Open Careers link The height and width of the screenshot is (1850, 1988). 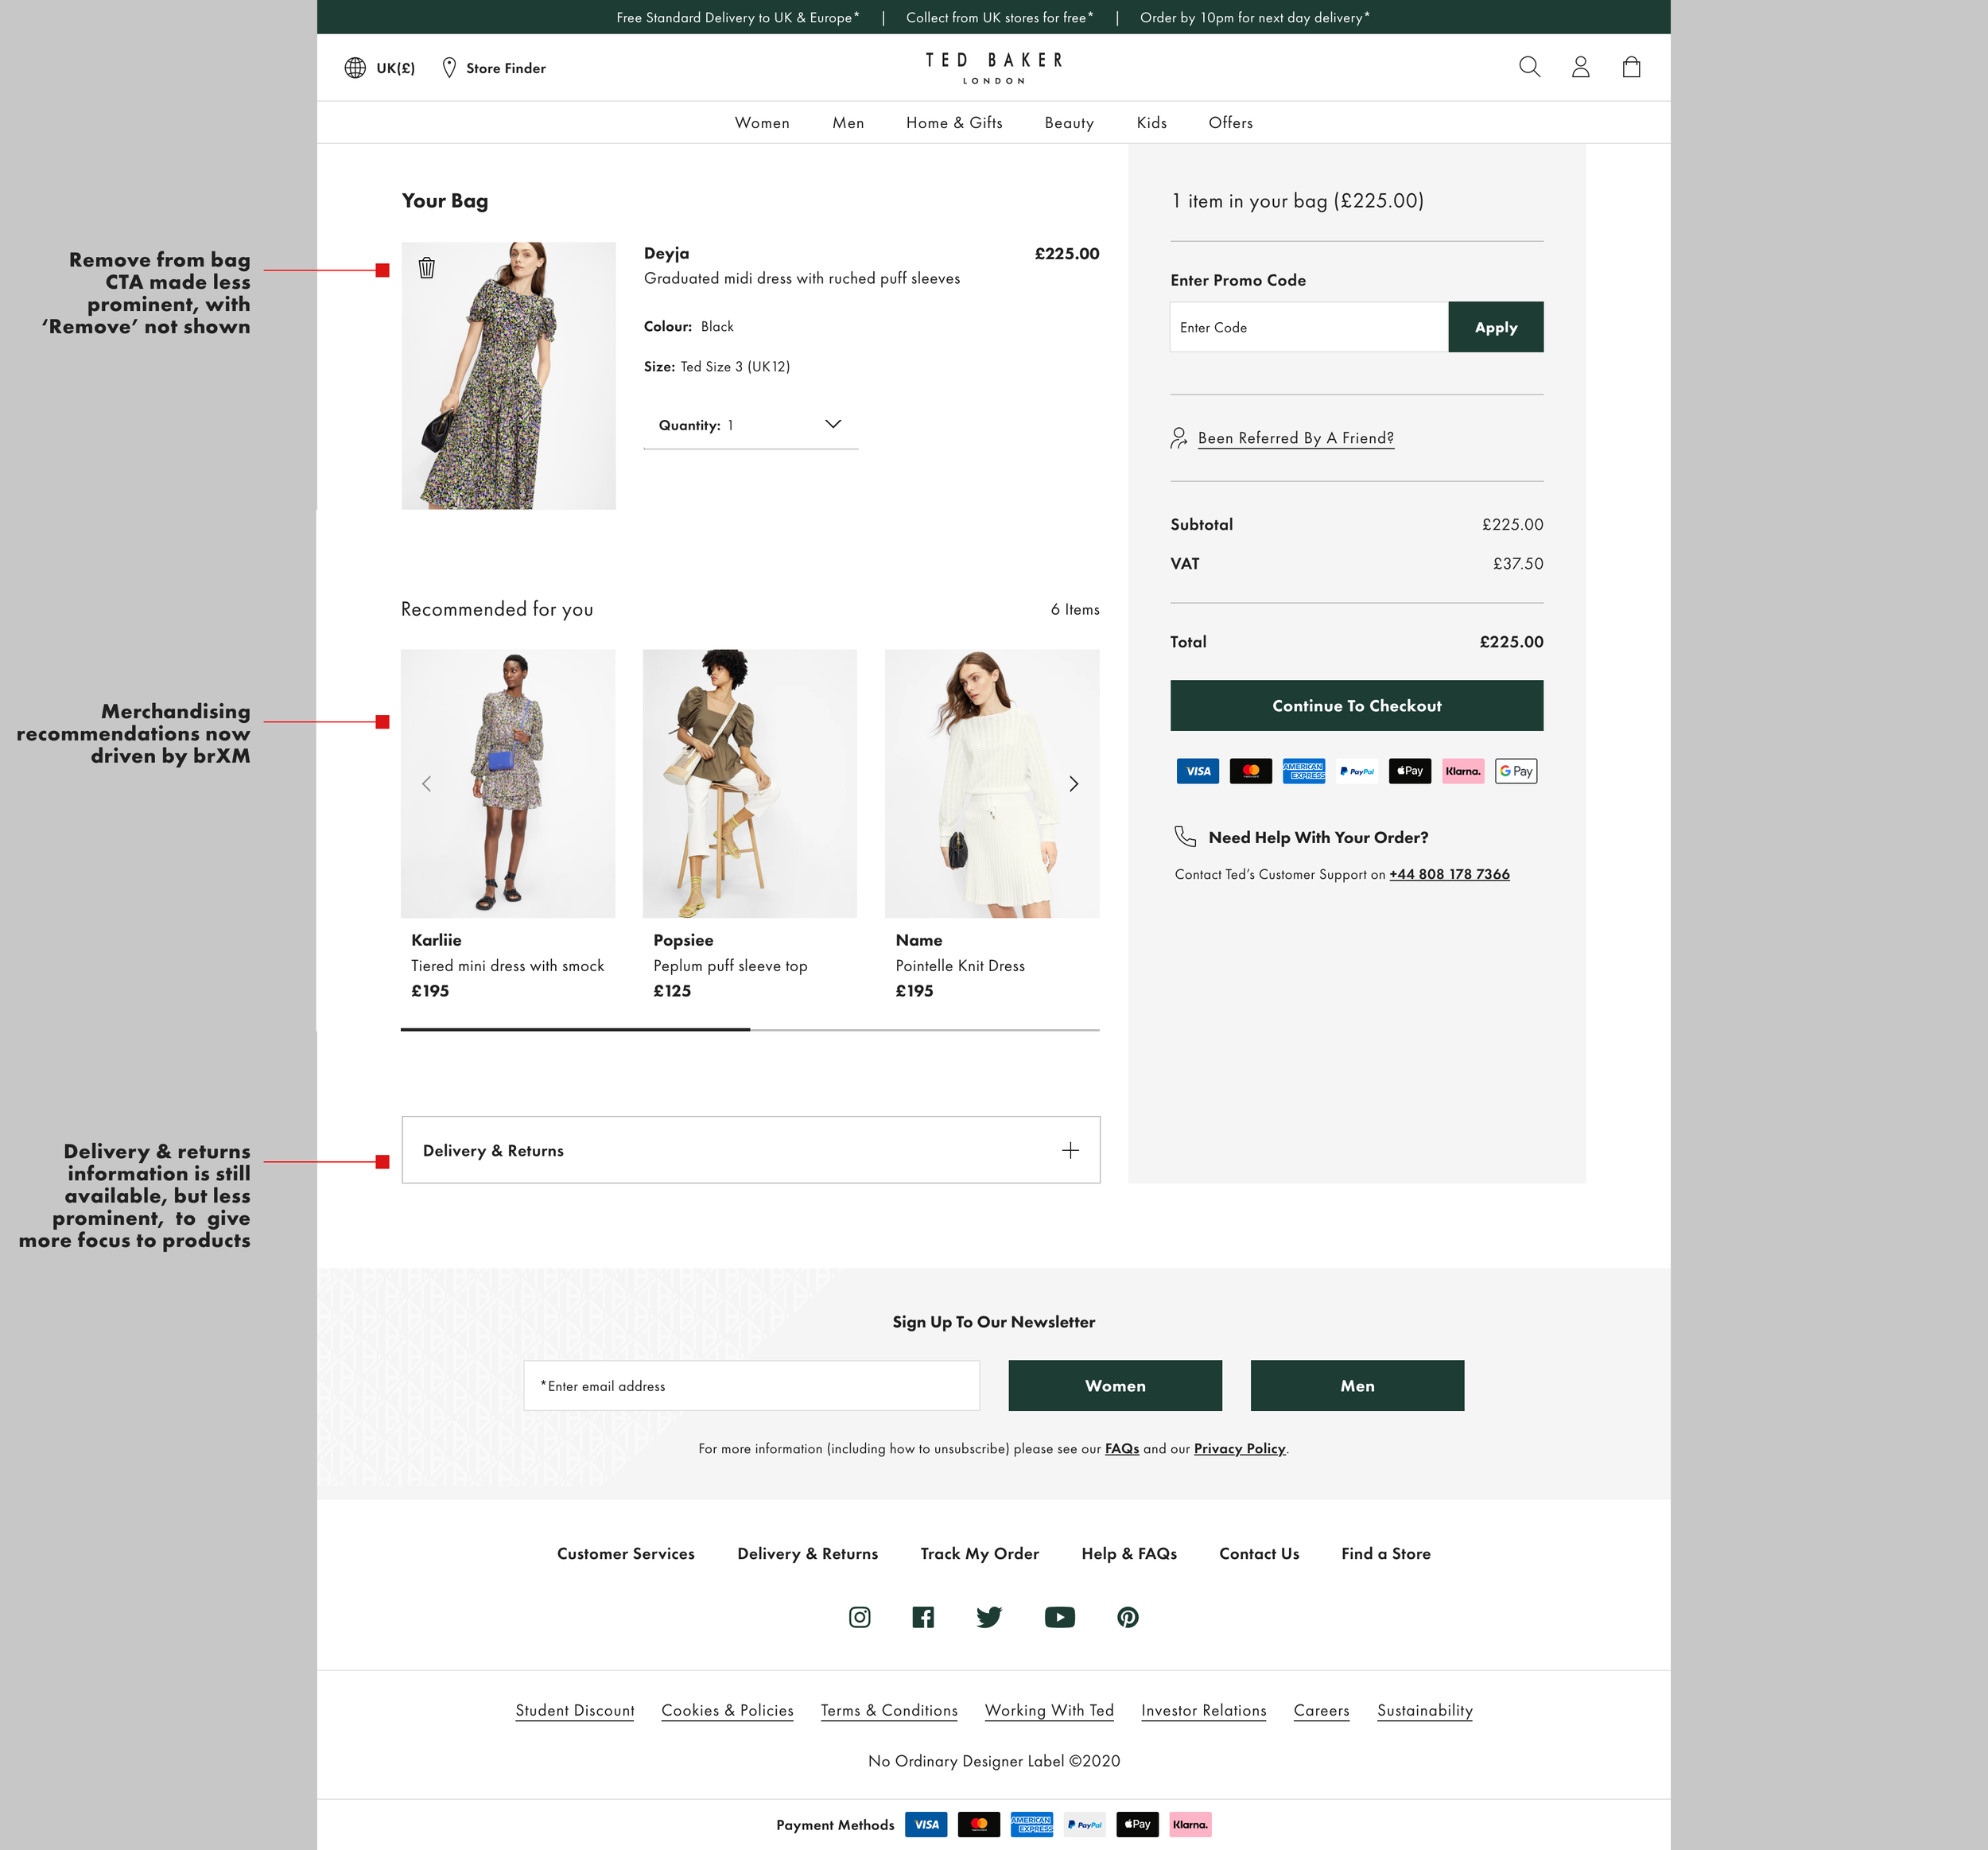pyautogui.click(x=1321, y=1710)
